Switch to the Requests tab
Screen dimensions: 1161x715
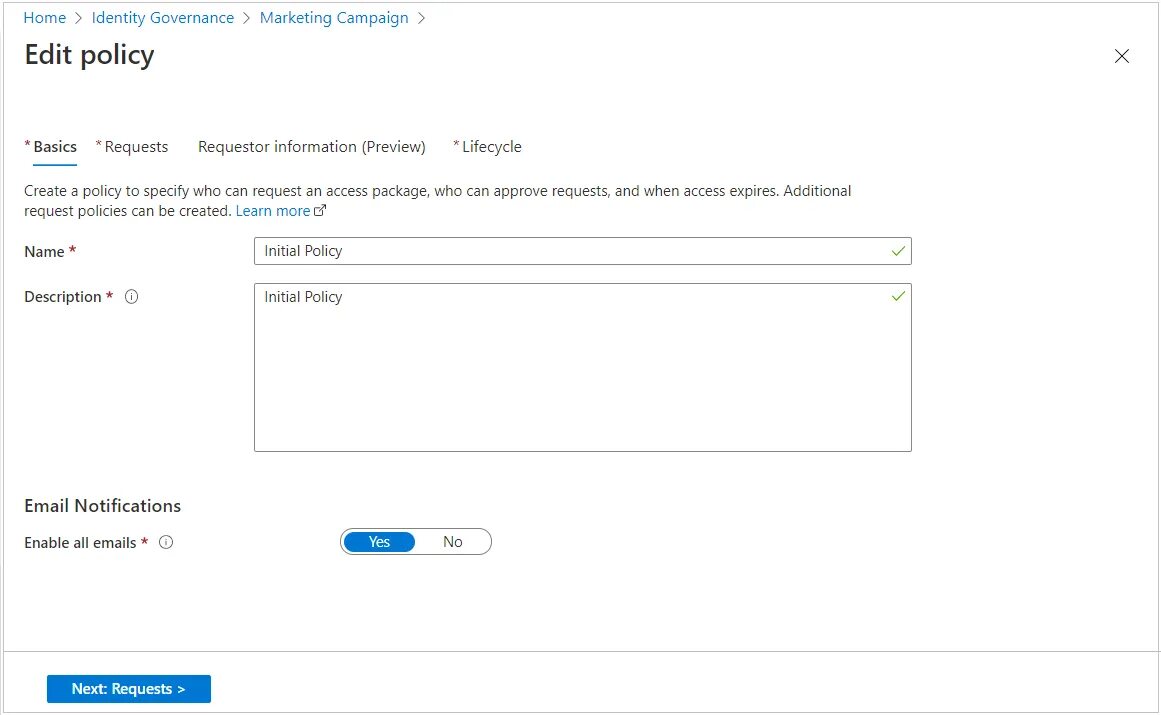(x=136, y=147)
